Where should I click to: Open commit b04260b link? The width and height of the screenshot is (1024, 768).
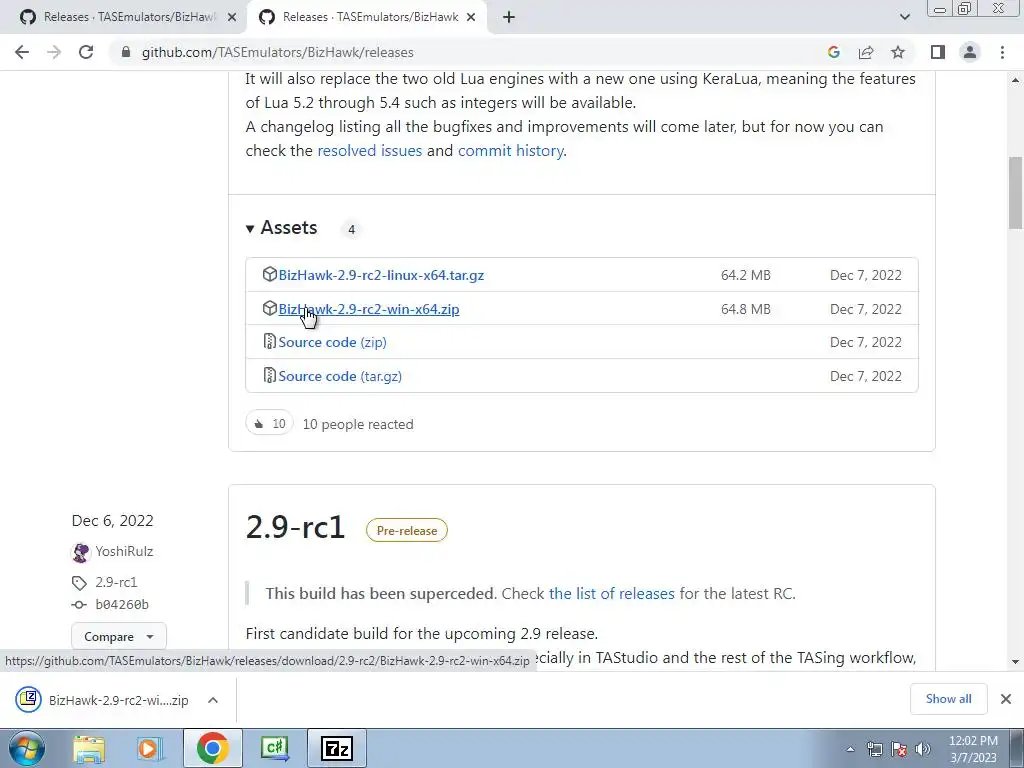[122, 605]
